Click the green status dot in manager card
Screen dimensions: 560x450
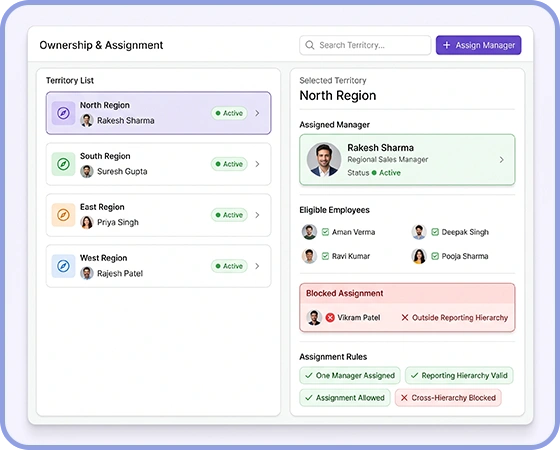(374, 173)
